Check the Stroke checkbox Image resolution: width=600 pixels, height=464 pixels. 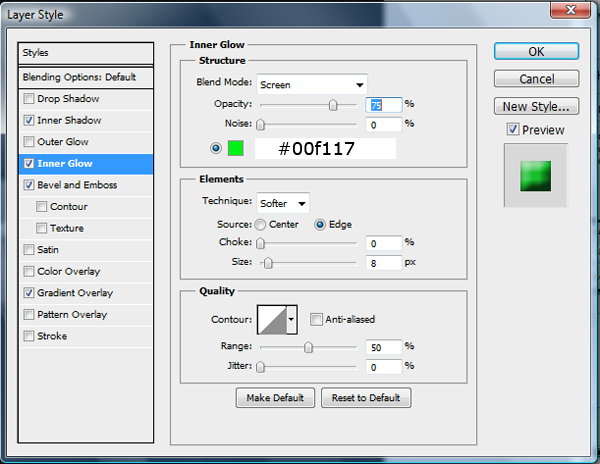point(29,336)
